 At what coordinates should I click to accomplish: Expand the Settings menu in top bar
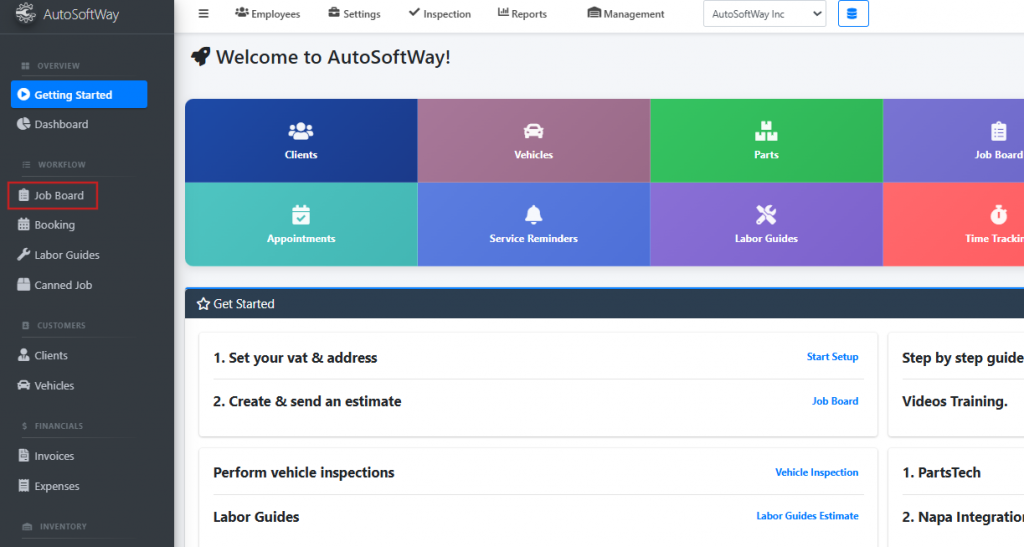click(x=354, y=14)
